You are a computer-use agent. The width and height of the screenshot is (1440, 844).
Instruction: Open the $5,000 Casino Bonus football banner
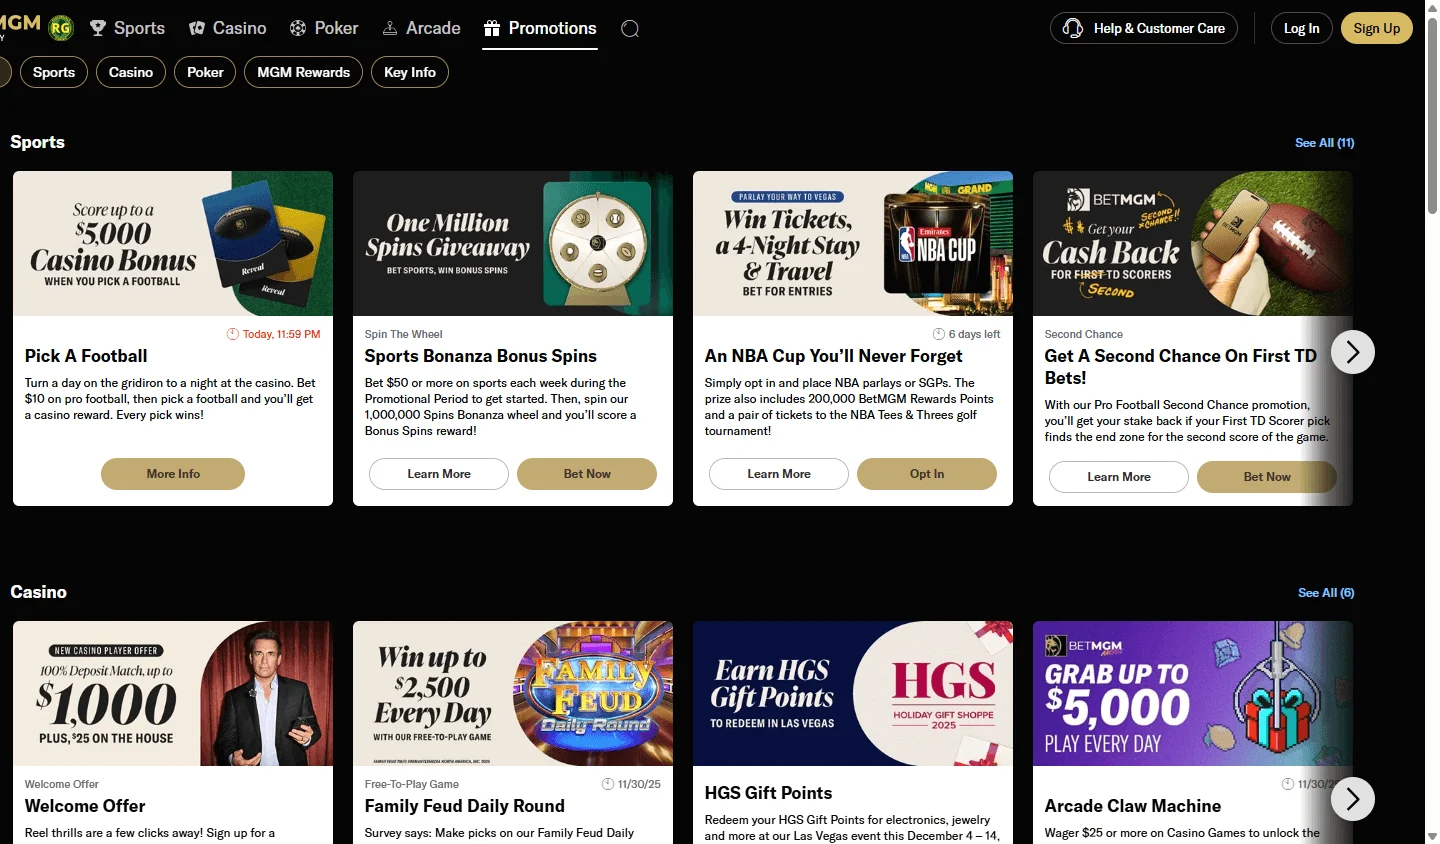(x=173, y=244)
